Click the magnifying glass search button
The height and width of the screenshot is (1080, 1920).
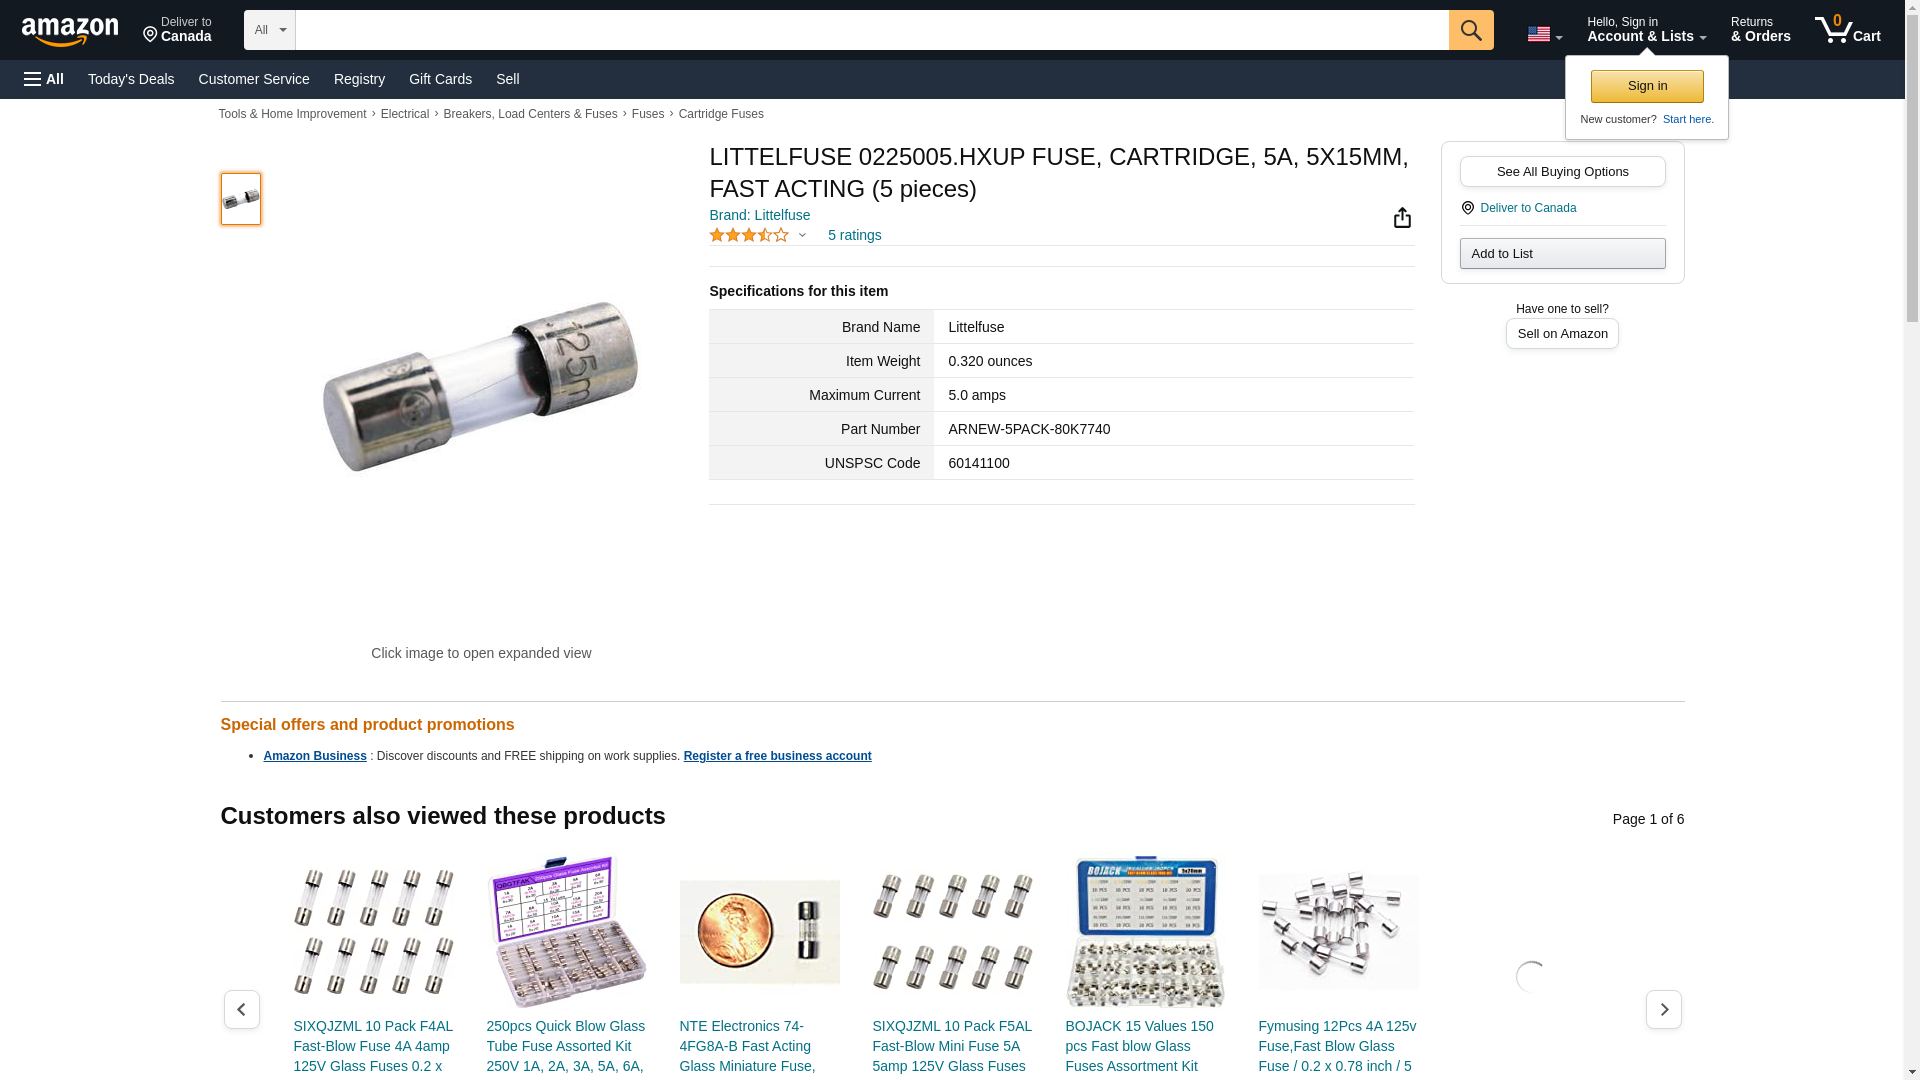(x=1471, y=30)
